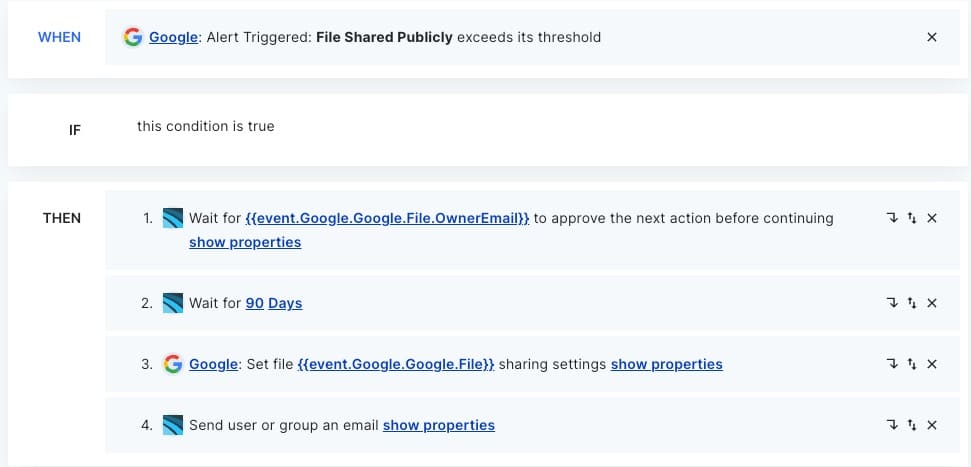Screen dimensions: 971x467
Task: Click the {{event.Google.Google.File.OwnerEmail}} variable link
Action: pos(387,218)
